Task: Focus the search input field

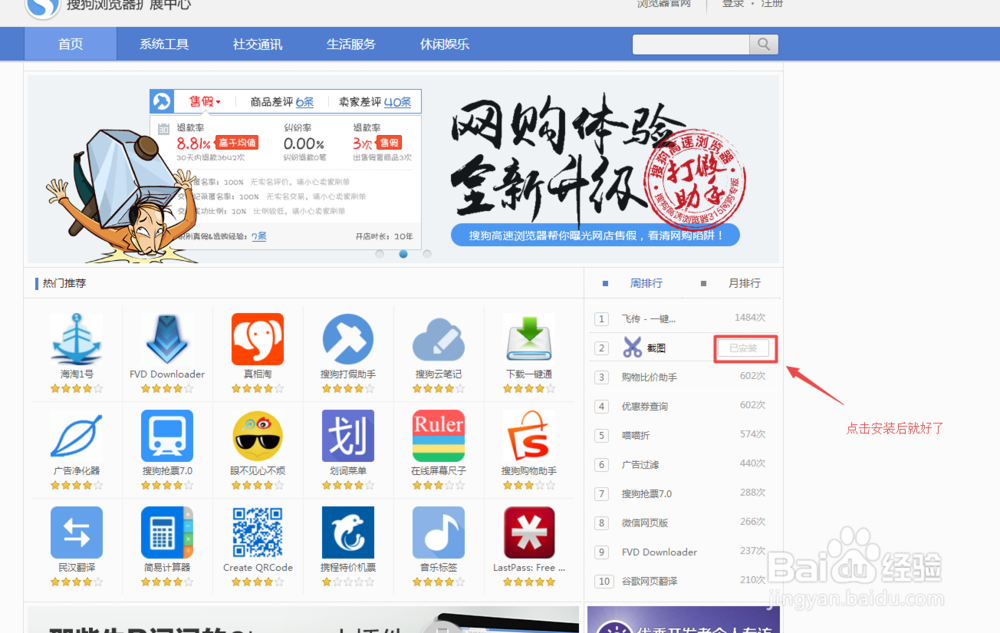Action: (691, 45)
